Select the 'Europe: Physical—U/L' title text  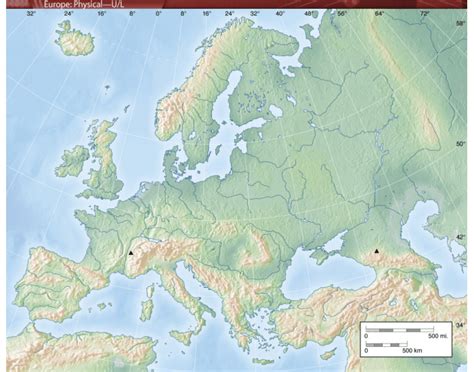coord(84,5)
